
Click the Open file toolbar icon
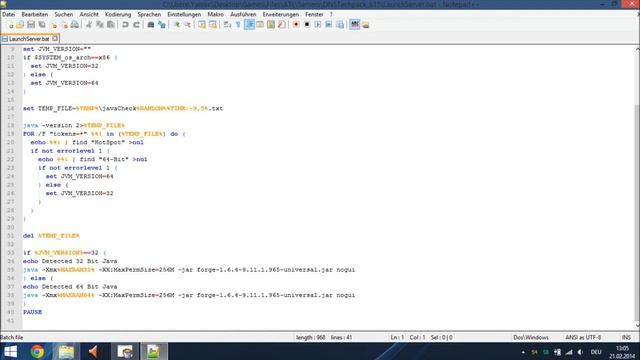[x=20, y=25]
